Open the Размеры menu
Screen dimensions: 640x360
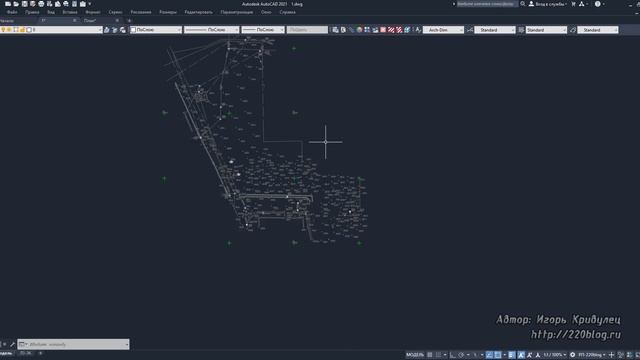coord(168,12)
